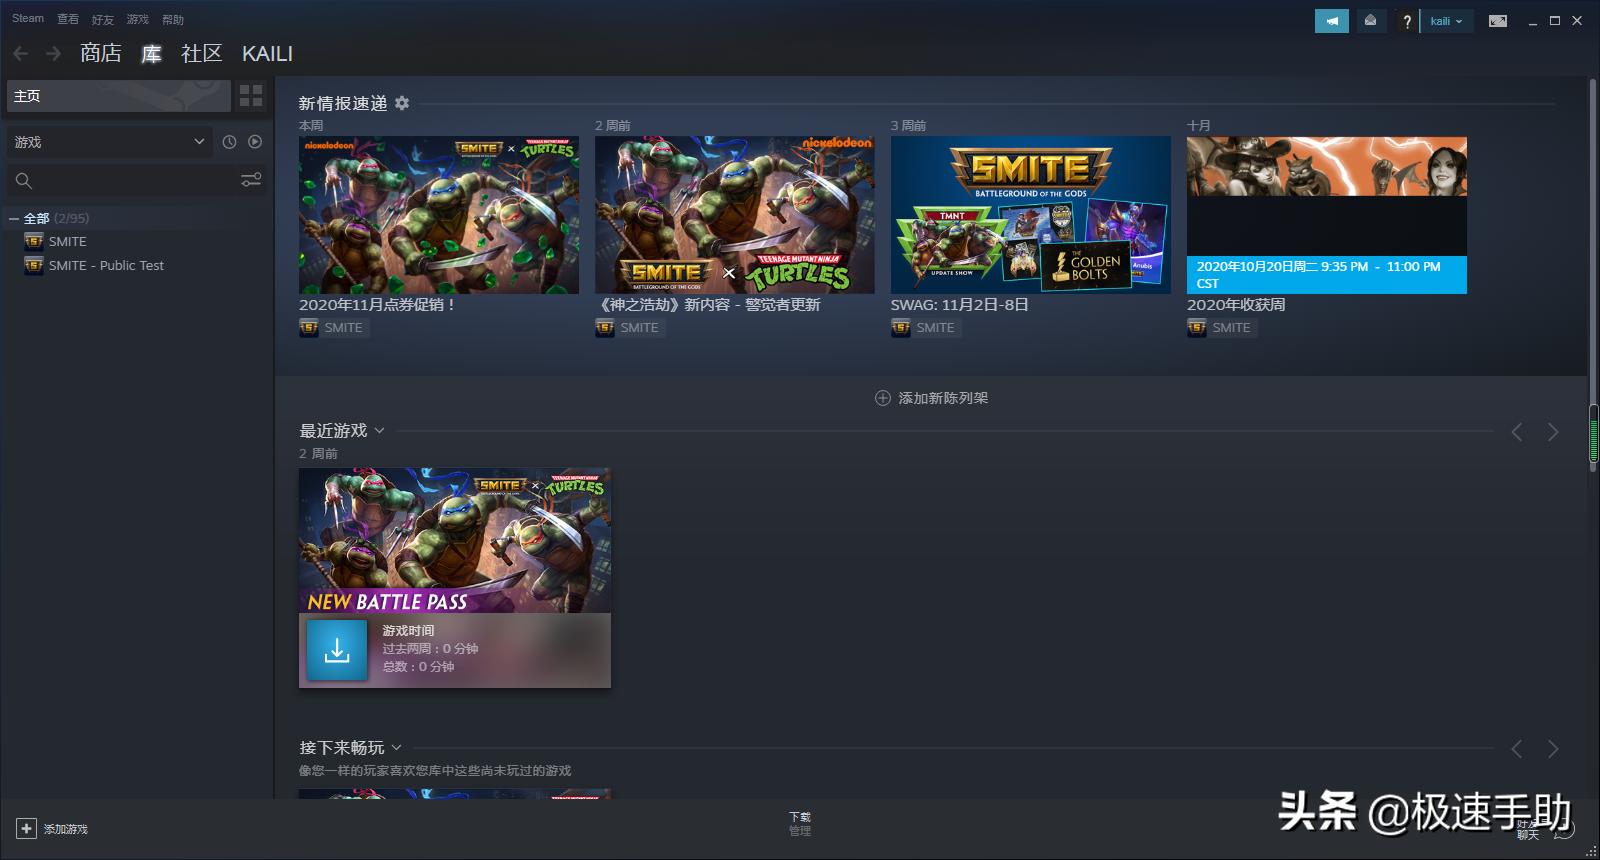Select SMITE in the library list

[x=68, y=241]
